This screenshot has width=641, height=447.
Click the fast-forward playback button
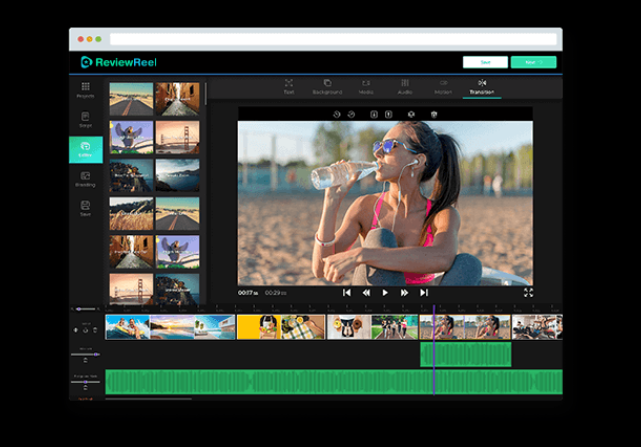404,293
